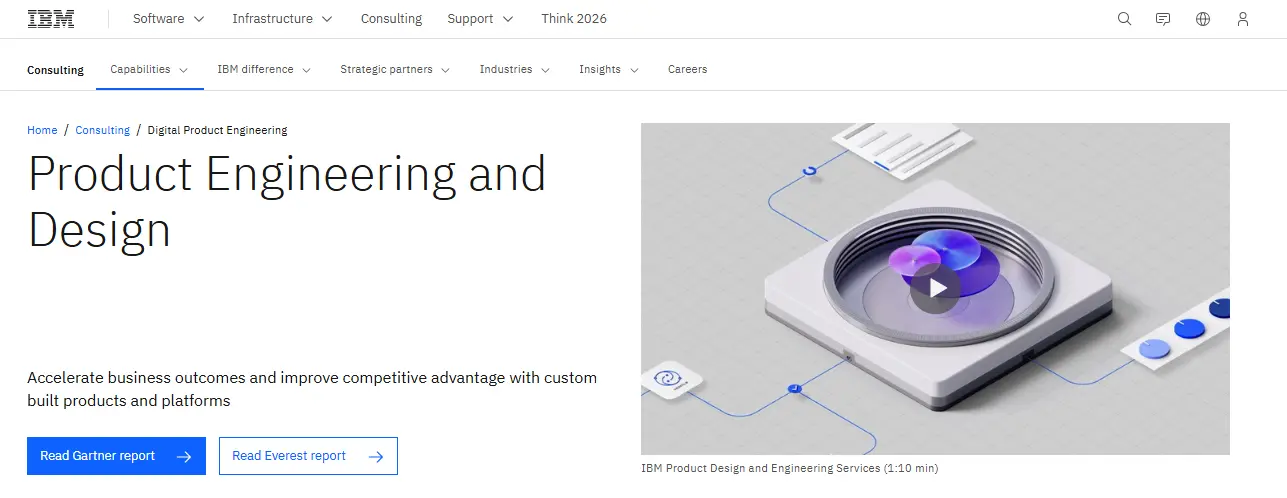Image resolution: width=1287 pixels, height=498 pixels.
Task: Open the Capabilities submenu
Action: point(149,70)
